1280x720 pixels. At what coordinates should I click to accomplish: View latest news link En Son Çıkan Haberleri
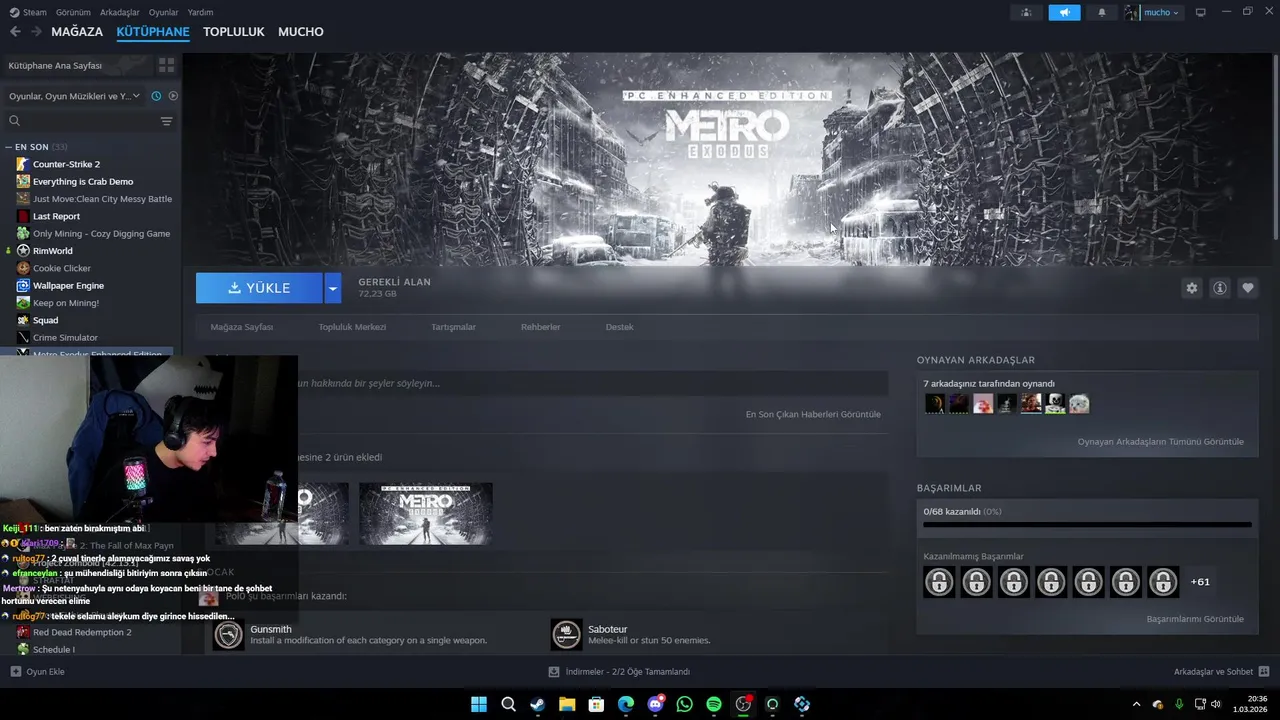coord(813,414)
